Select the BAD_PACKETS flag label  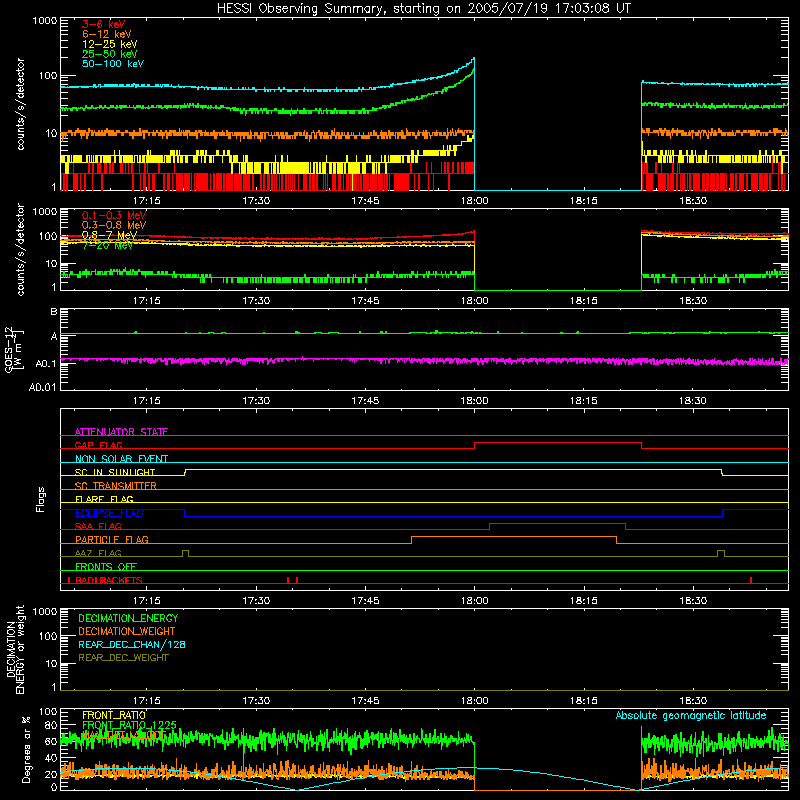pos(108,580)
